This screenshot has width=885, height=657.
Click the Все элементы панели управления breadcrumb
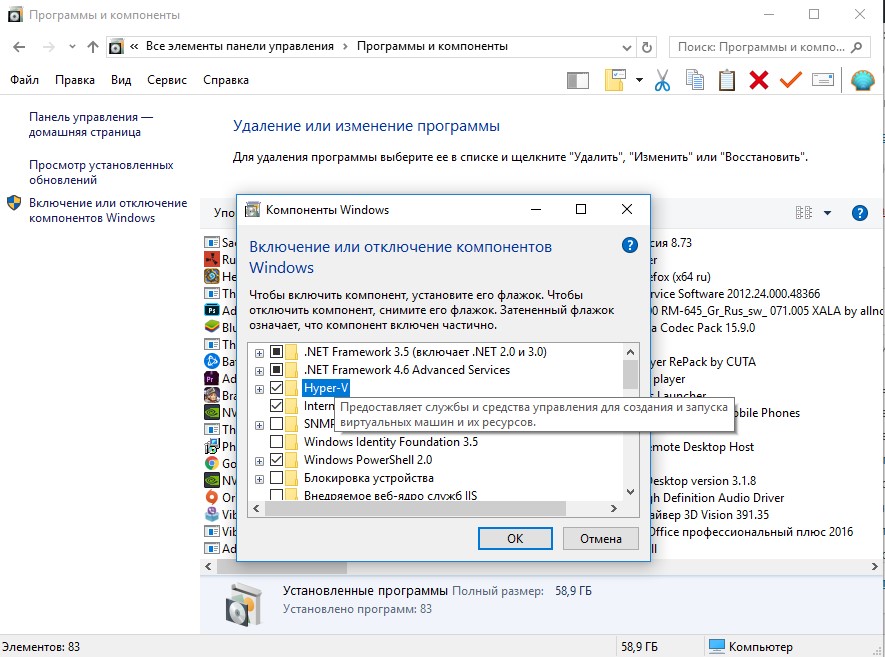[239, 46]
